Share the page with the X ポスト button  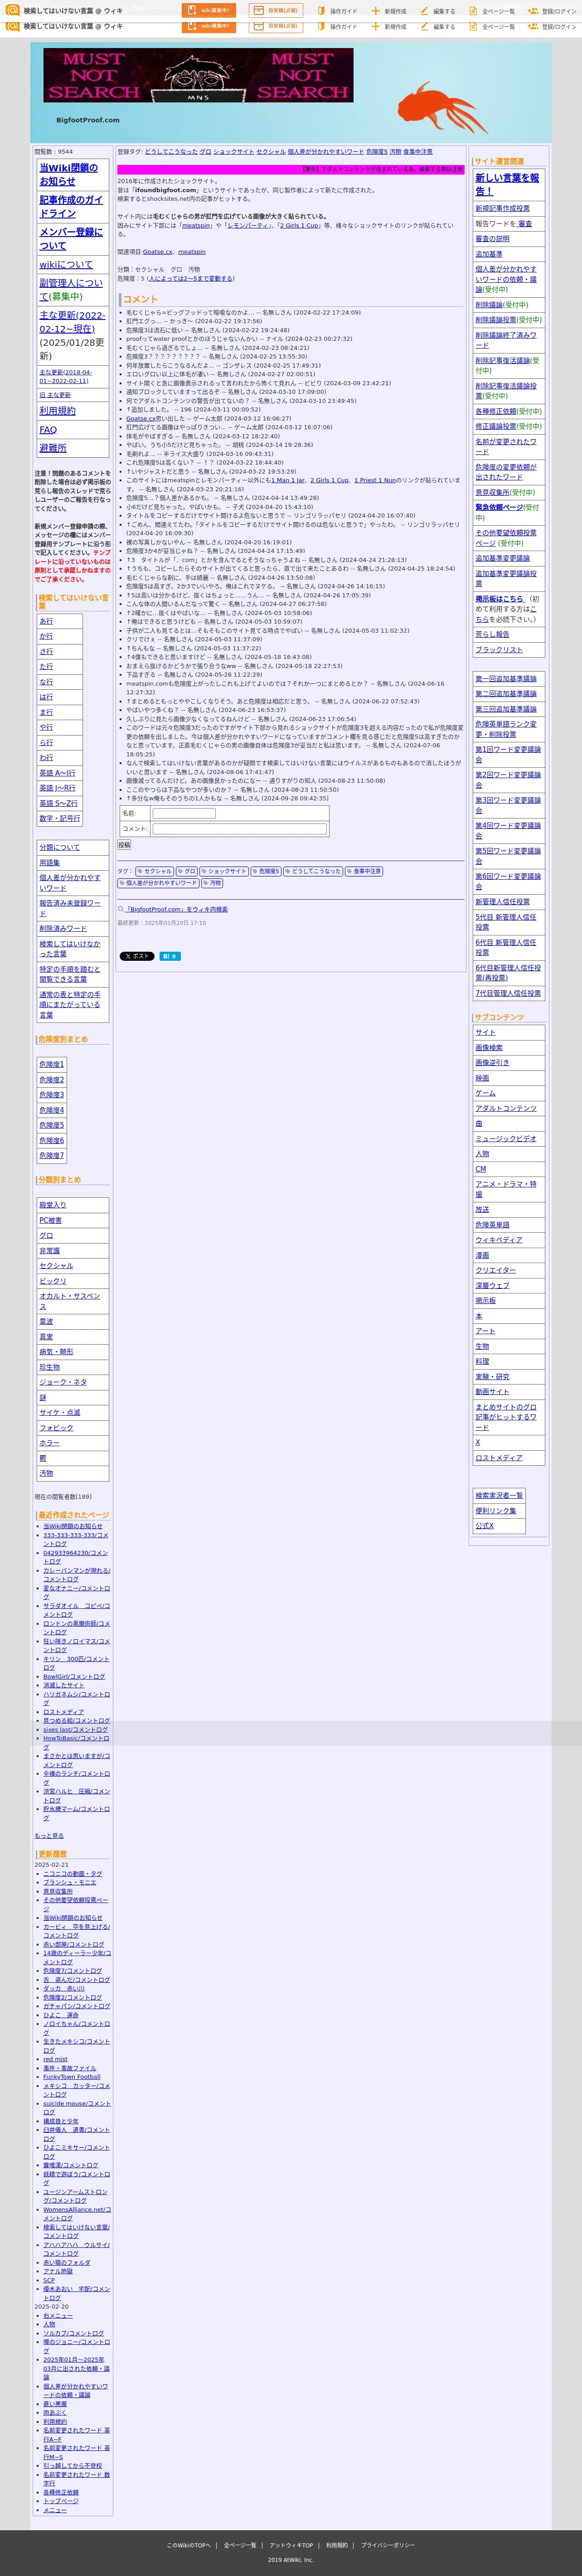point(137,956)
